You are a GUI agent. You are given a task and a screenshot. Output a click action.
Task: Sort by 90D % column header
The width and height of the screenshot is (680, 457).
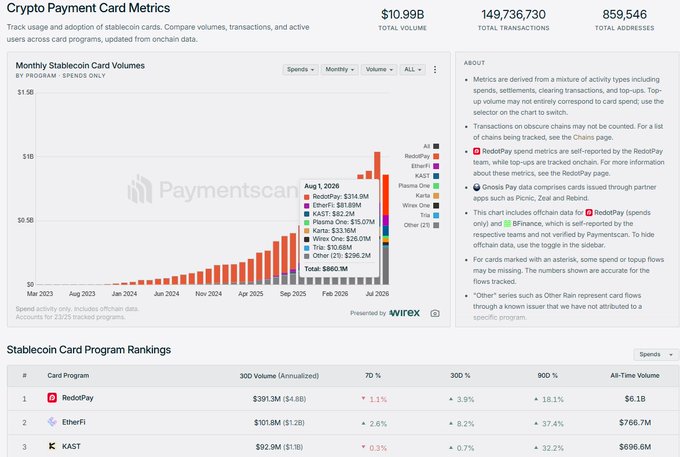(547, 375)
